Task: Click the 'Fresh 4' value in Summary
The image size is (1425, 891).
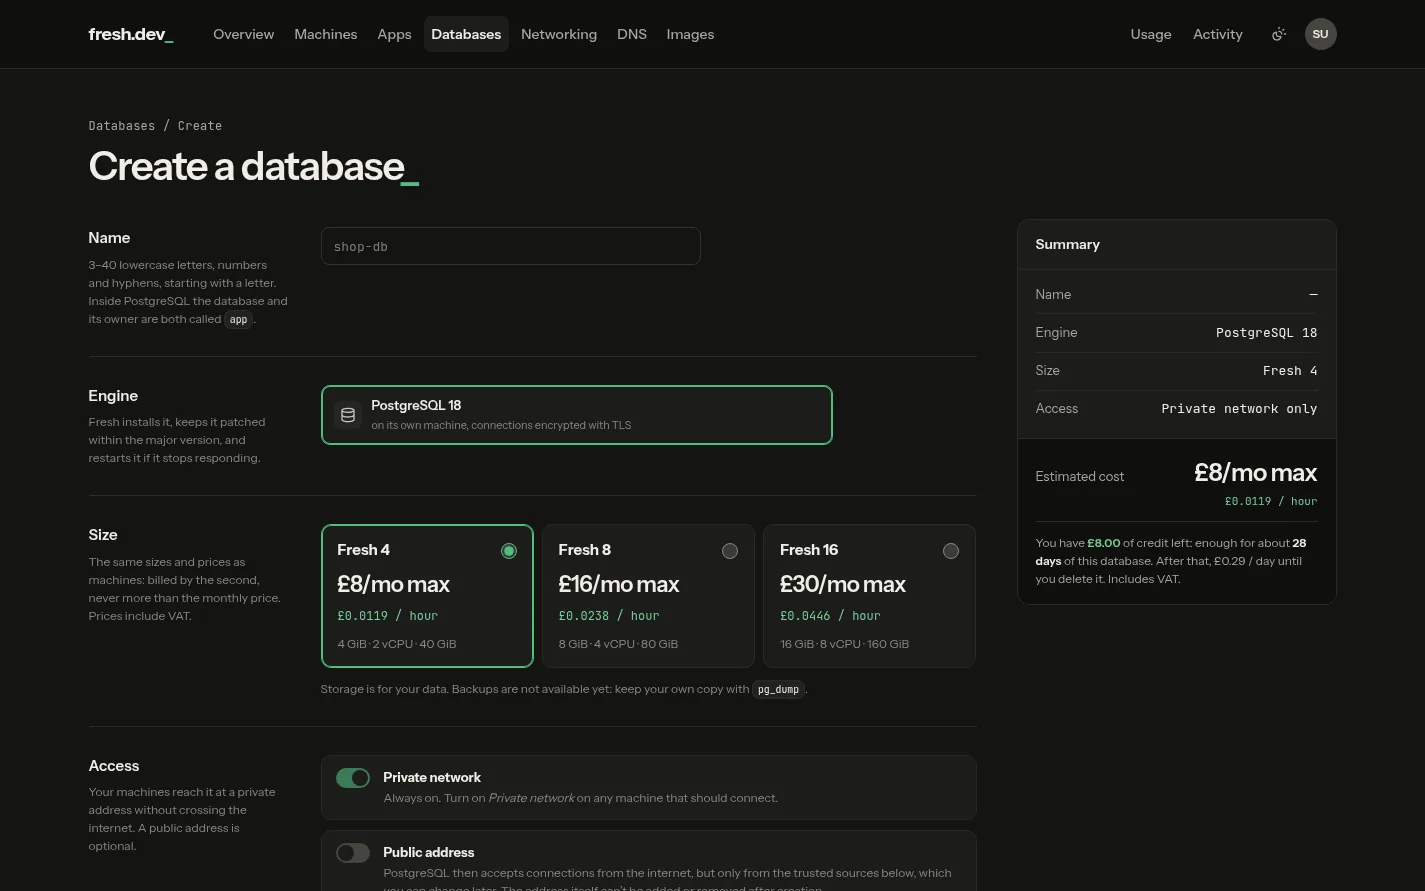Action: [1290, 371]
